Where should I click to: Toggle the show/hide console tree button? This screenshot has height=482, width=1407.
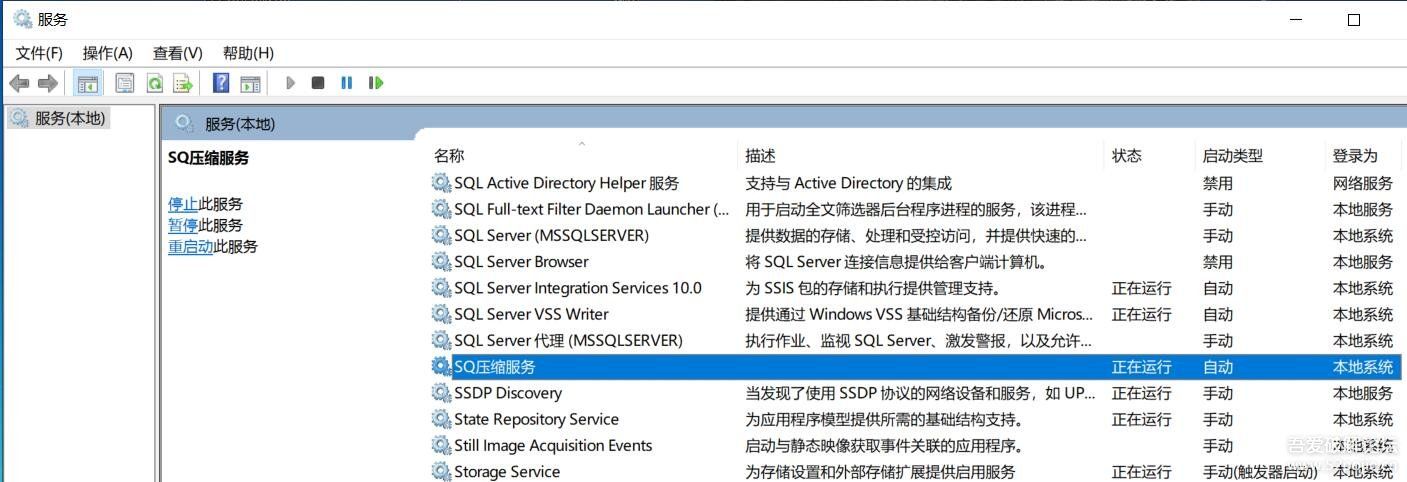(x=88, y=83)
